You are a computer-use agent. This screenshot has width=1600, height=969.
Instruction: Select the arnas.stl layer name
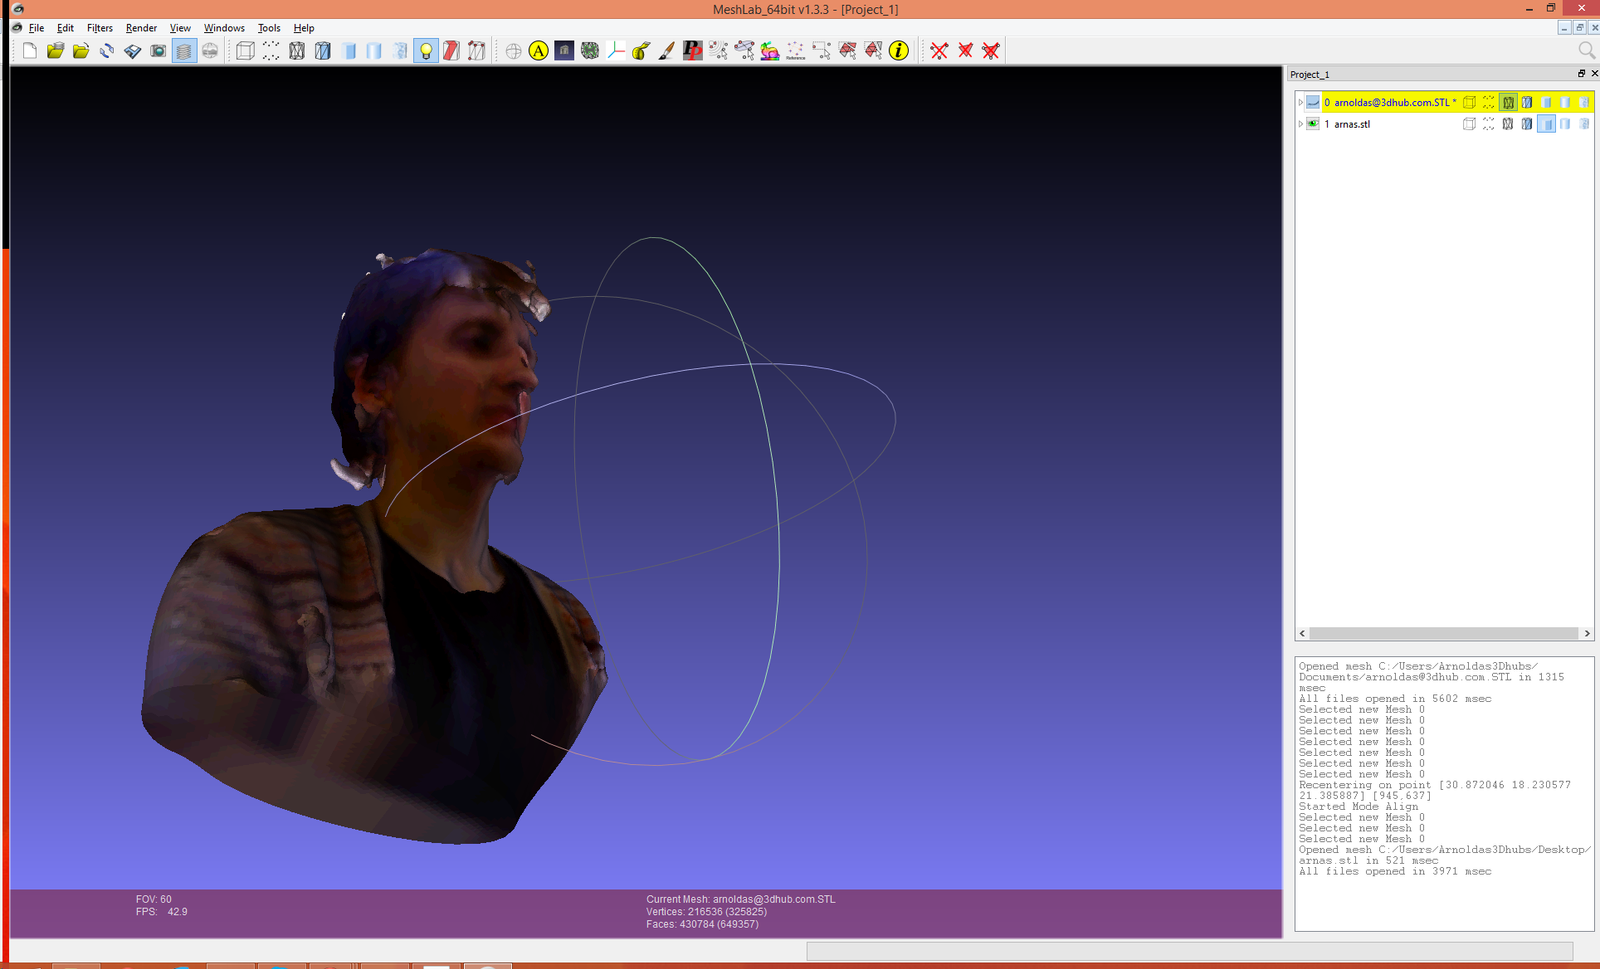tap(1352, 124)
